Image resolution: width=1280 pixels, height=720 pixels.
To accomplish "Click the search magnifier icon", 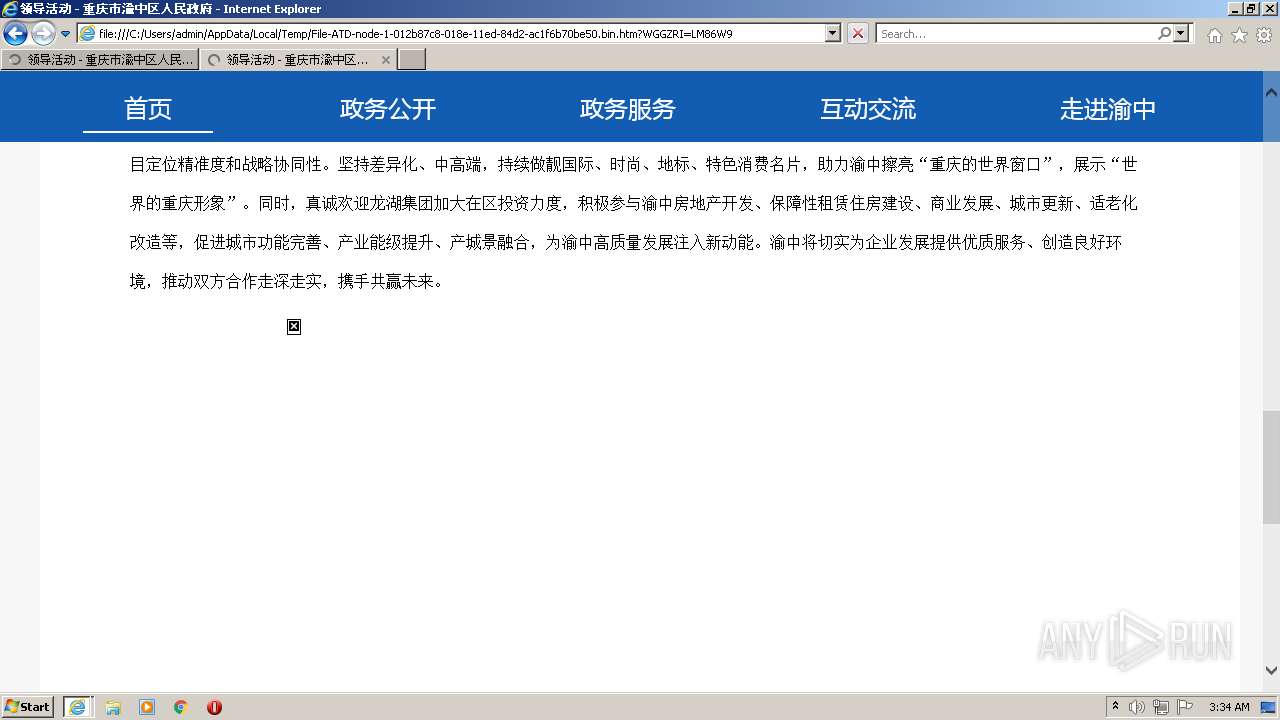I will tap(1164, 33).
